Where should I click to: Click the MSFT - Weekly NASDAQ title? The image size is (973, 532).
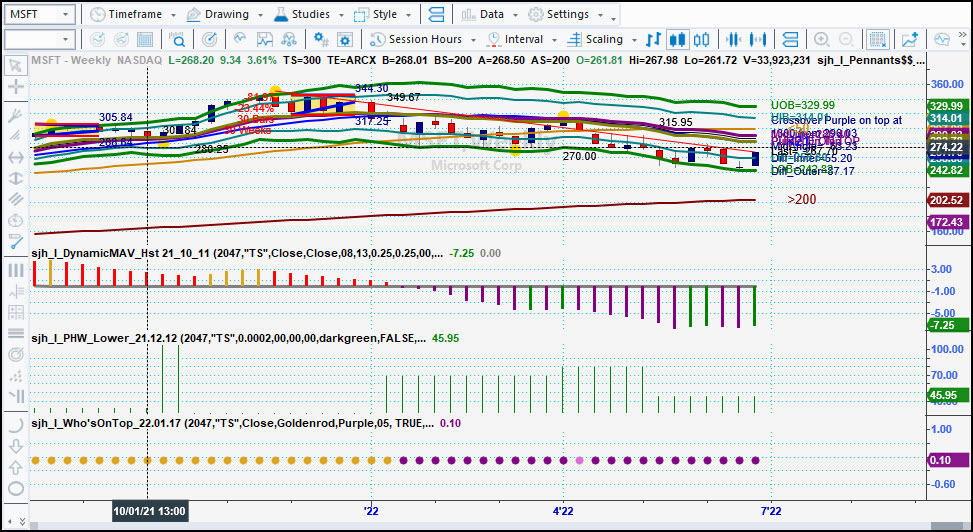click(96, 61)
